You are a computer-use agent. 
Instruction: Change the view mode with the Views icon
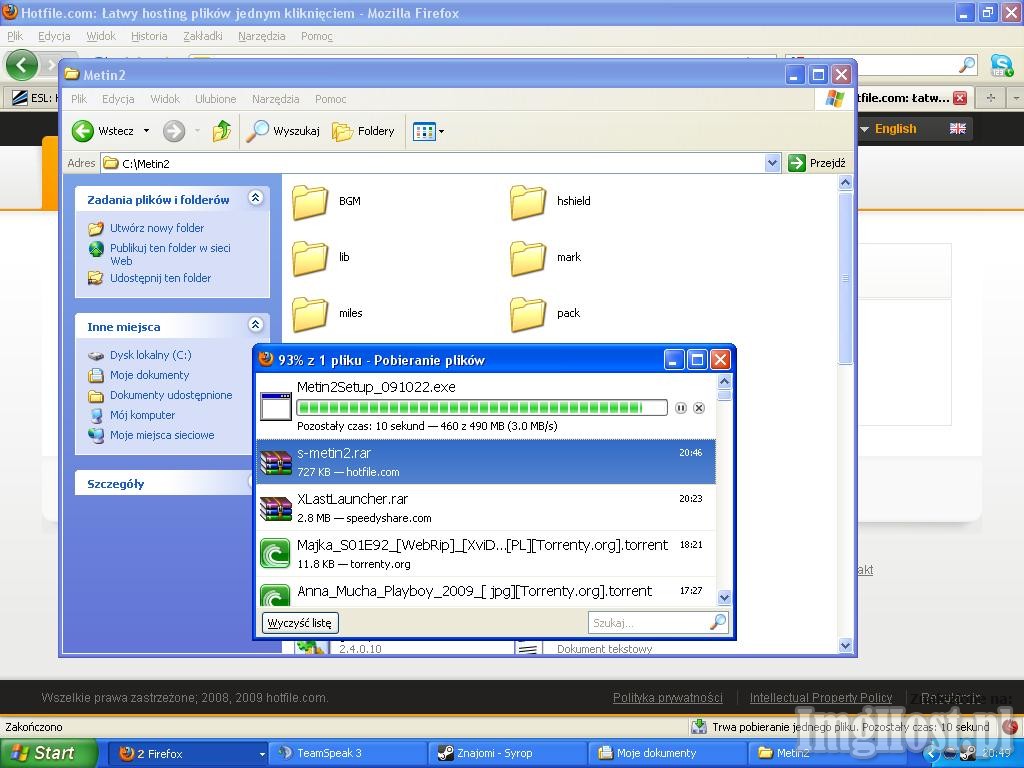[x=424, y=131]
